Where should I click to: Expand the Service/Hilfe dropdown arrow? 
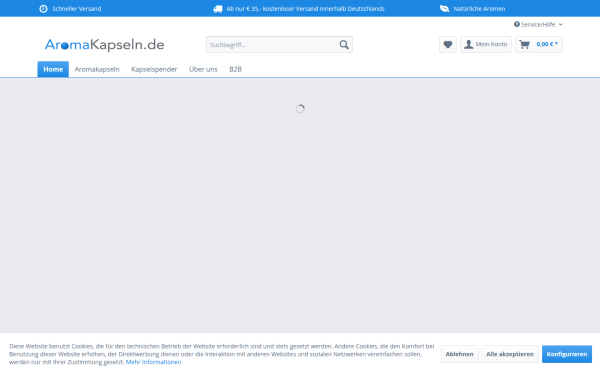click(x=561, y=24)
